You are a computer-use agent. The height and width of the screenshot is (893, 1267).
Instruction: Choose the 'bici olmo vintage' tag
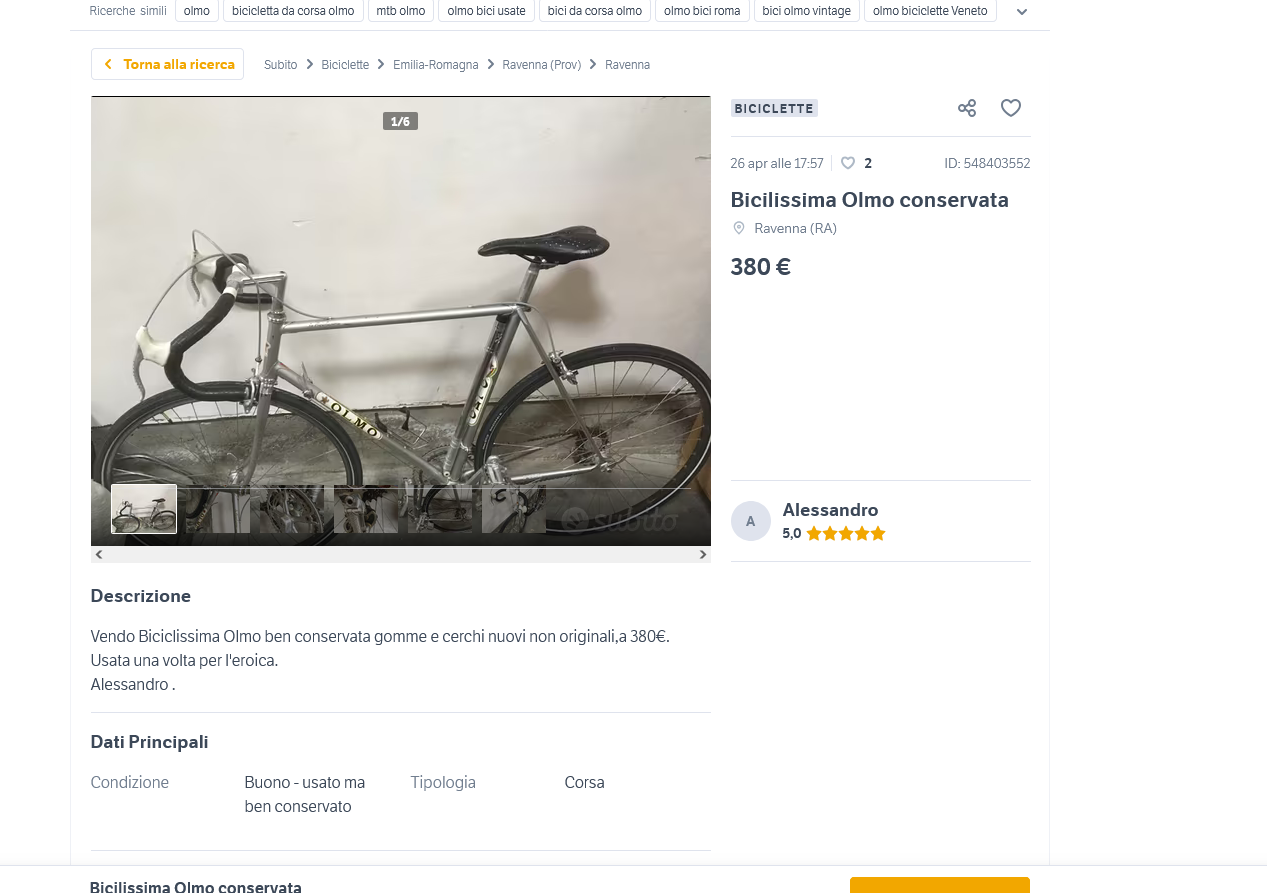tap(806, 11)
